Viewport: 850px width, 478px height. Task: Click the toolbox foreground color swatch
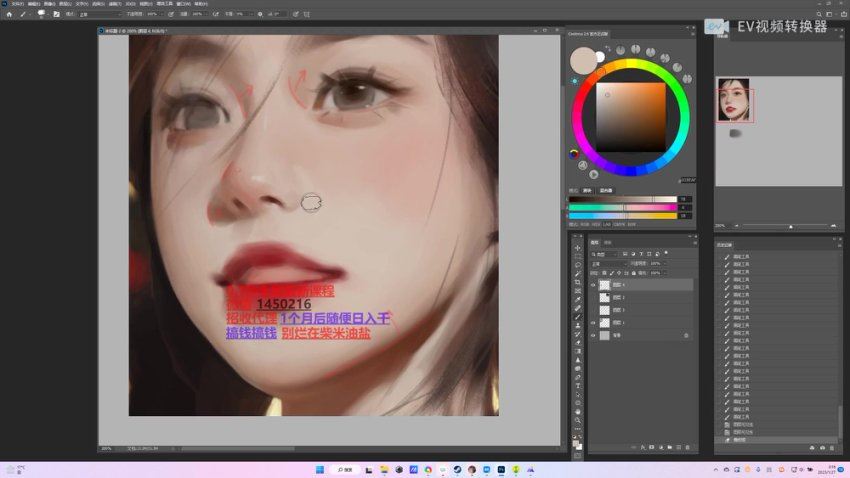pyautogui.click(x=576, y=443)
